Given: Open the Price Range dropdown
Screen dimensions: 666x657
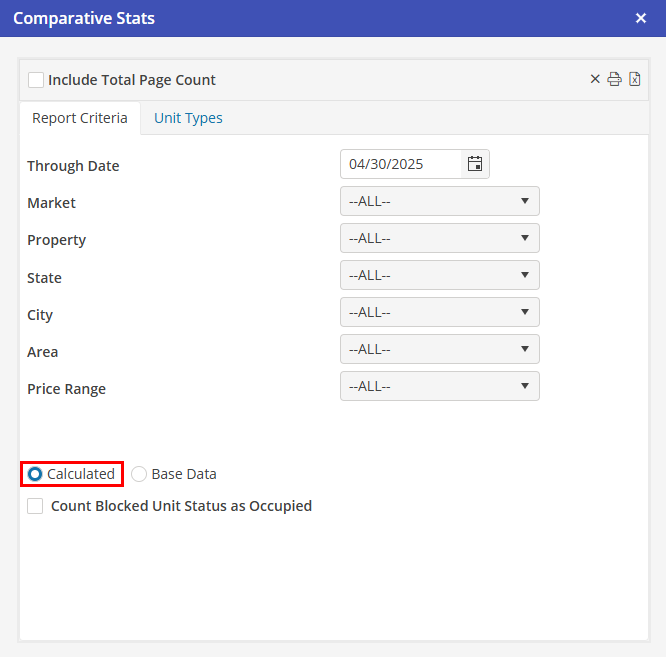Looking at the screenshot, I should tap(439, 386).
